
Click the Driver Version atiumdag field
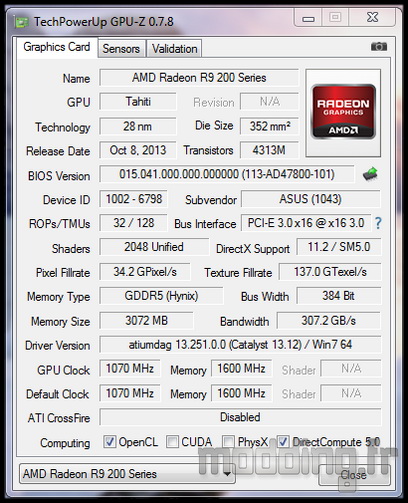(x=240, y=344)
